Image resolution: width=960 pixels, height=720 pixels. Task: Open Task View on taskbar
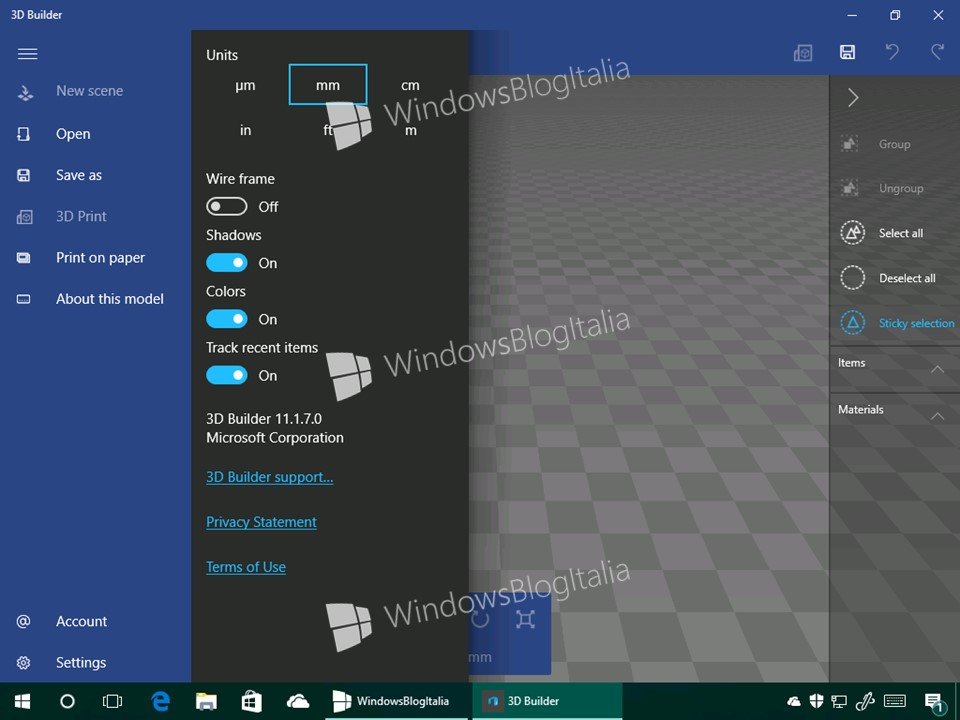112,701
